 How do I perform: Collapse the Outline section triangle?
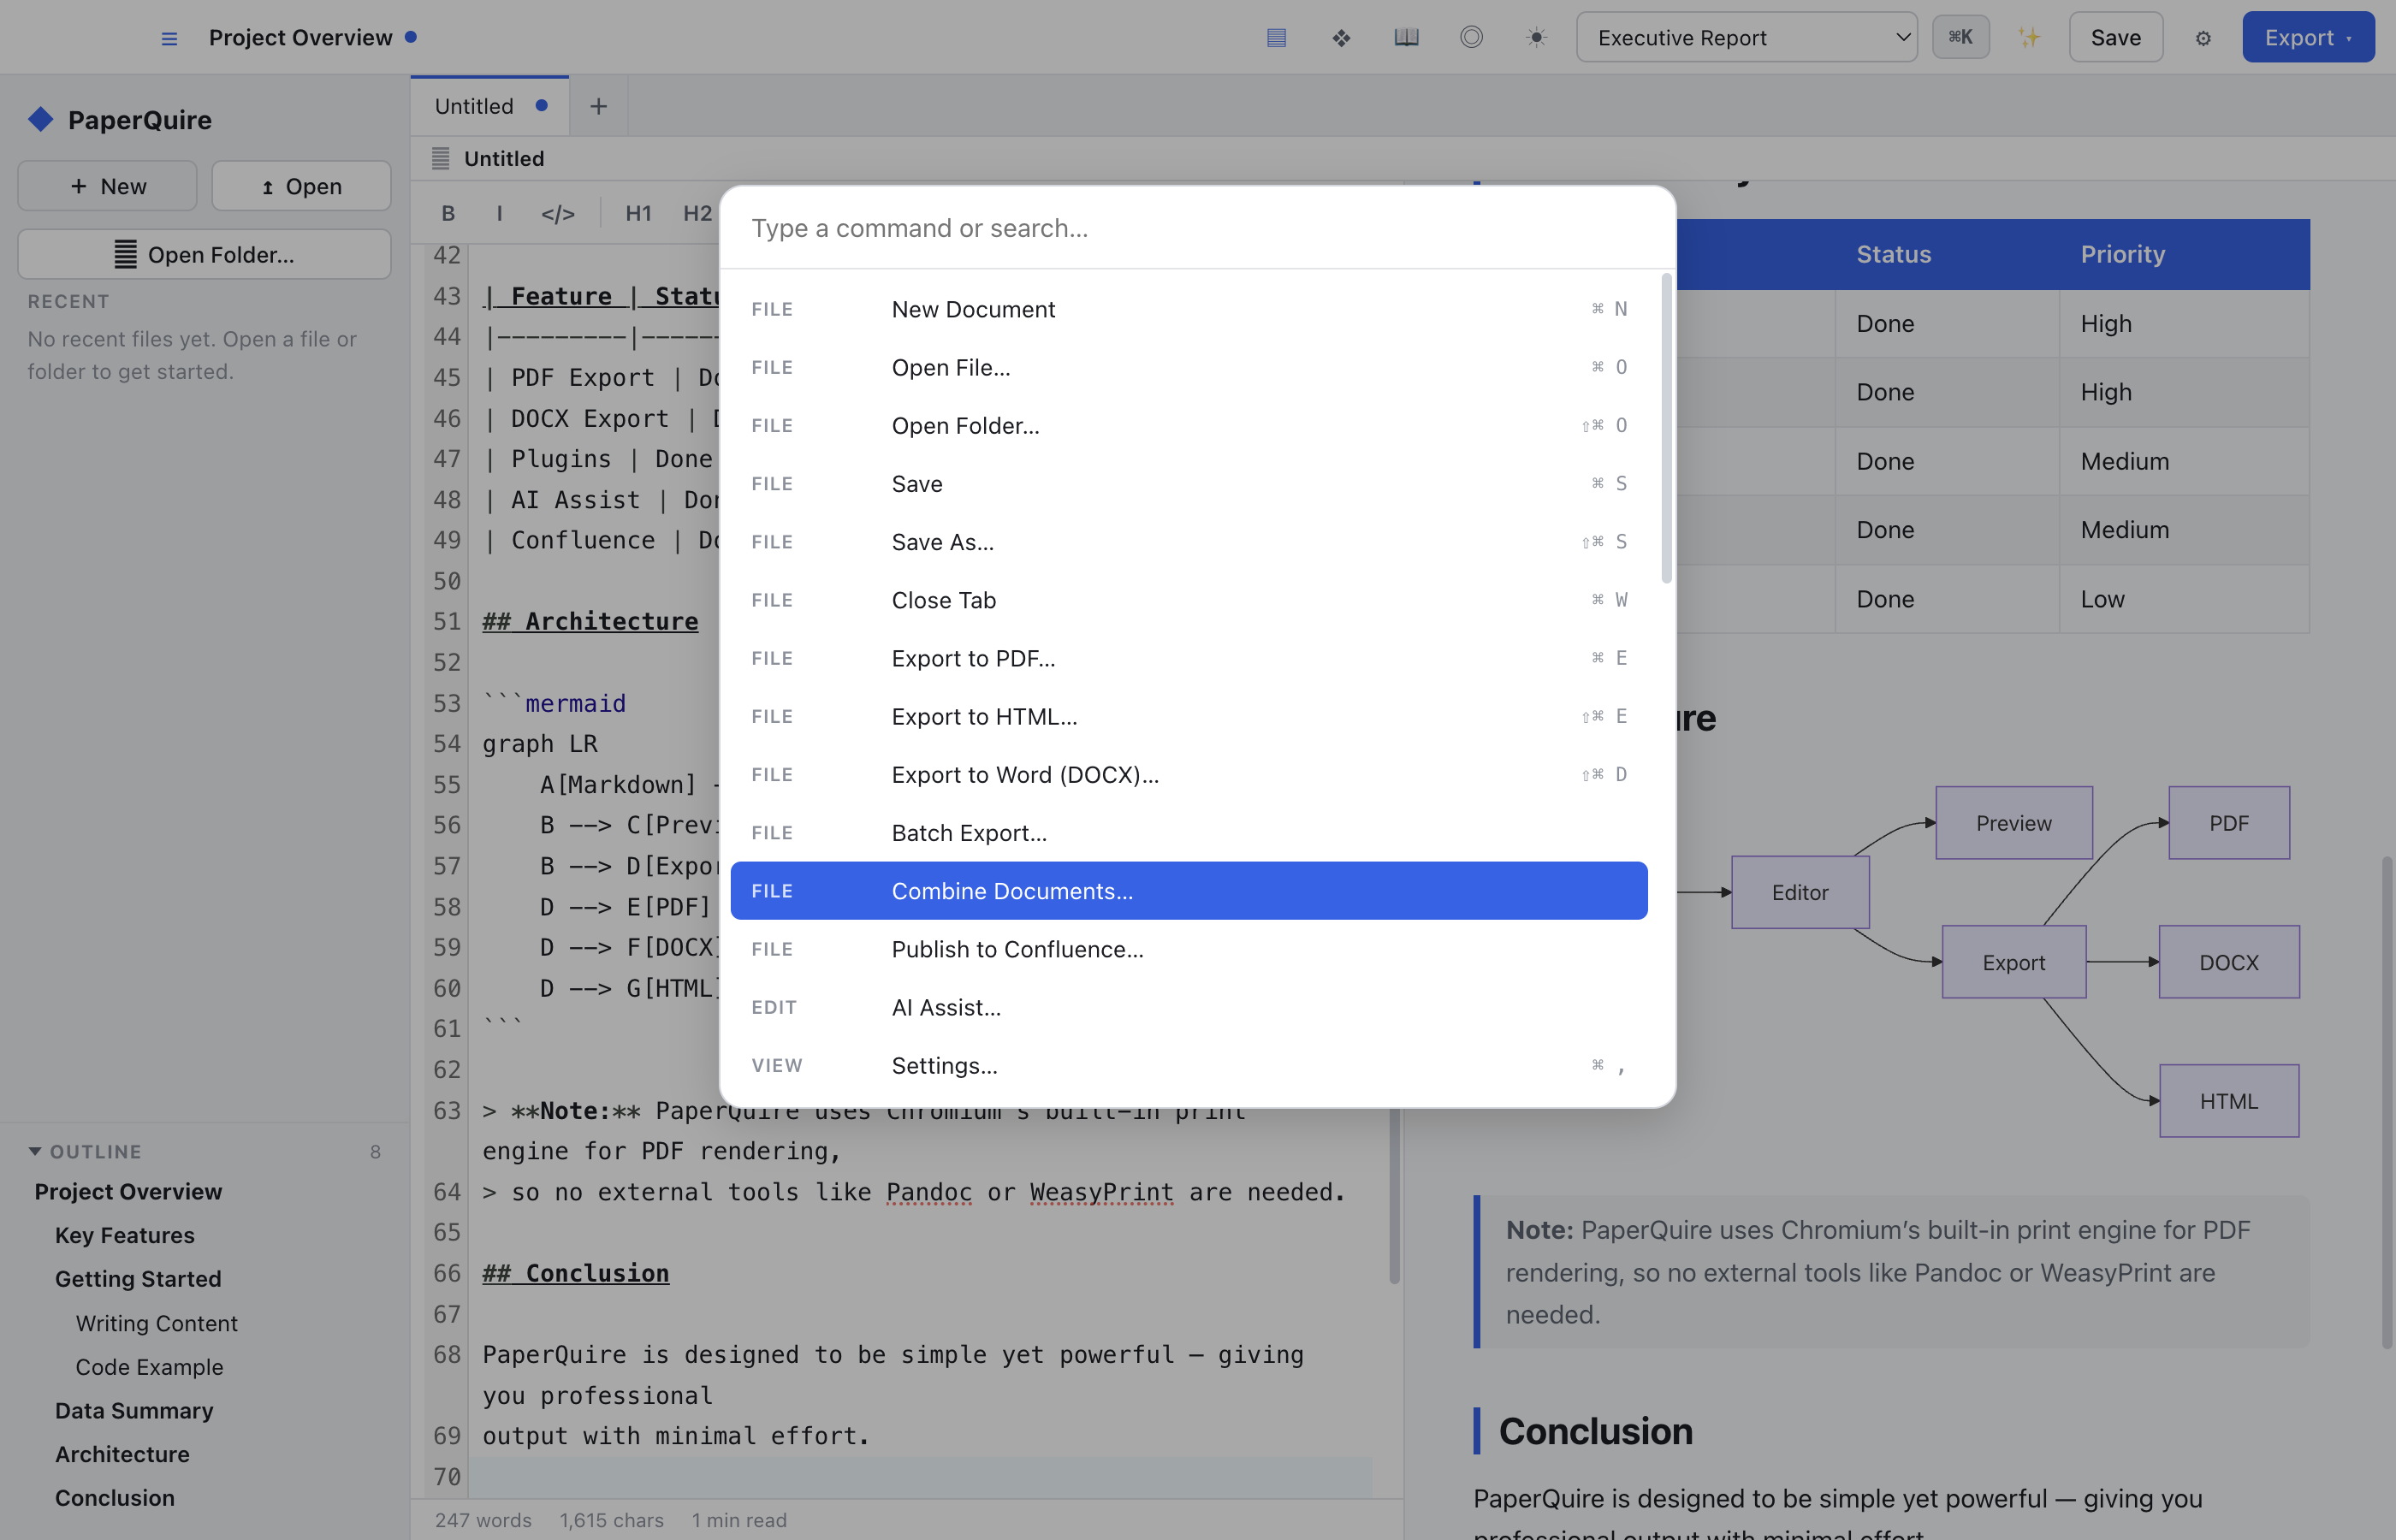[x=35, y=1151]
